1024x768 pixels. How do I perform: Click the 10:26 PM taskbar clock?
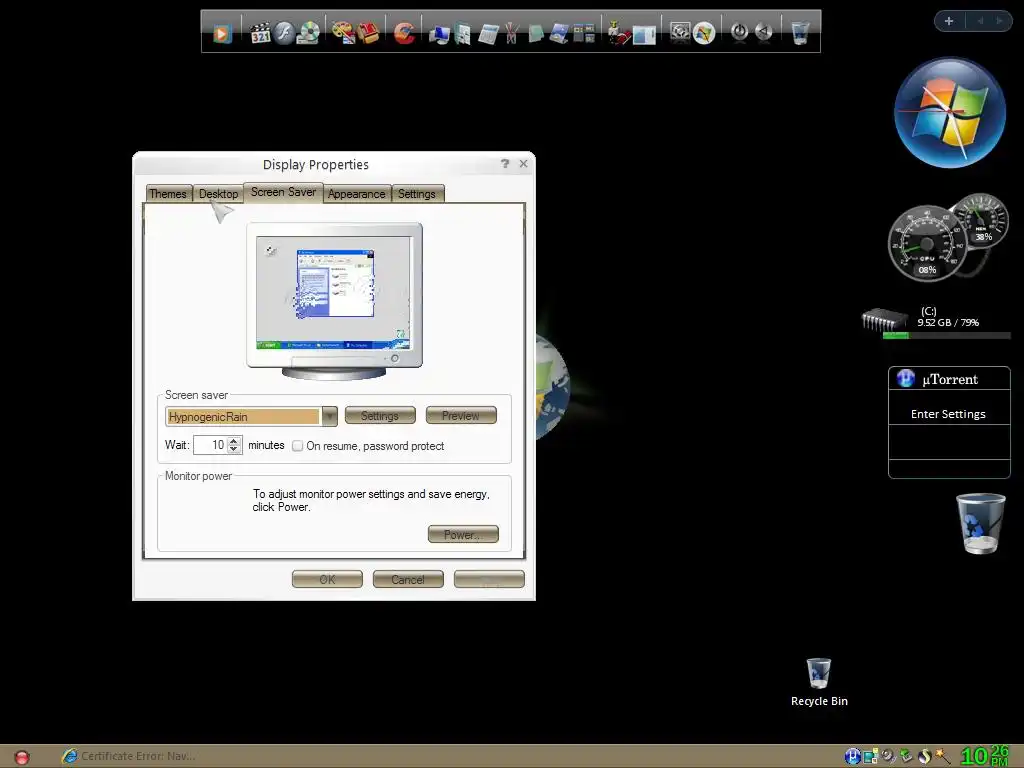(x=985, y=756)
